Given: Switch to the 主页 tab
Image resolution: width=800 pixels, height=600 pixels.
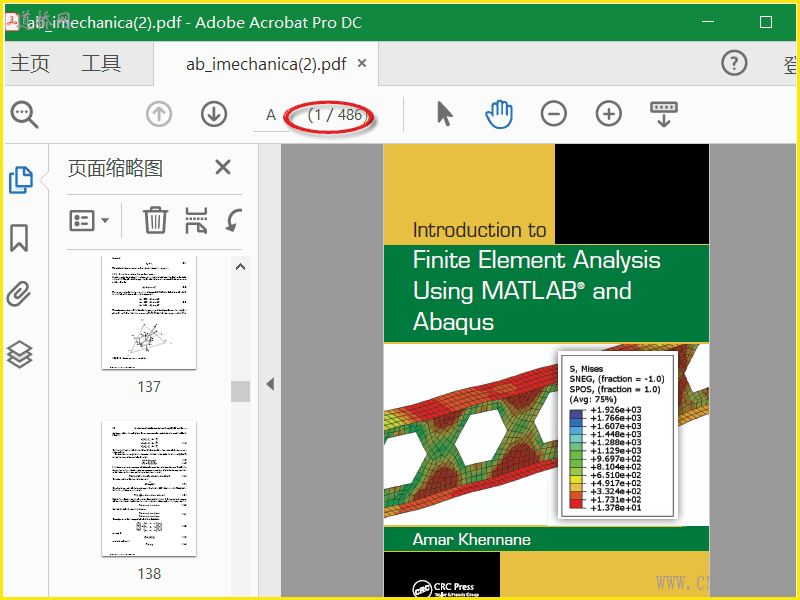Looking at the screenshot, I should pos(30,63).
